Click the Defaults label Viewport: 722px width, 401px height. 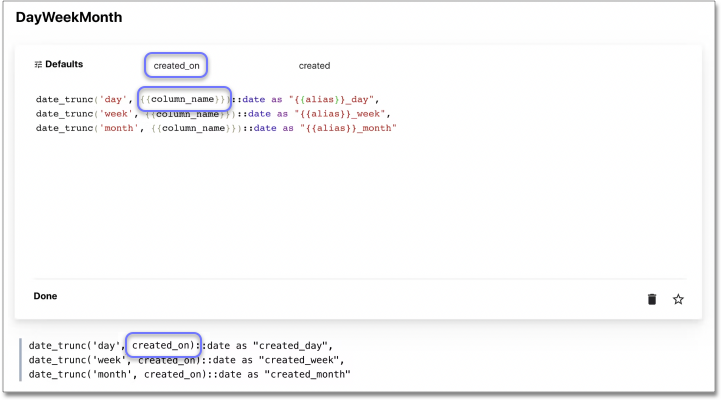(64, 65)
